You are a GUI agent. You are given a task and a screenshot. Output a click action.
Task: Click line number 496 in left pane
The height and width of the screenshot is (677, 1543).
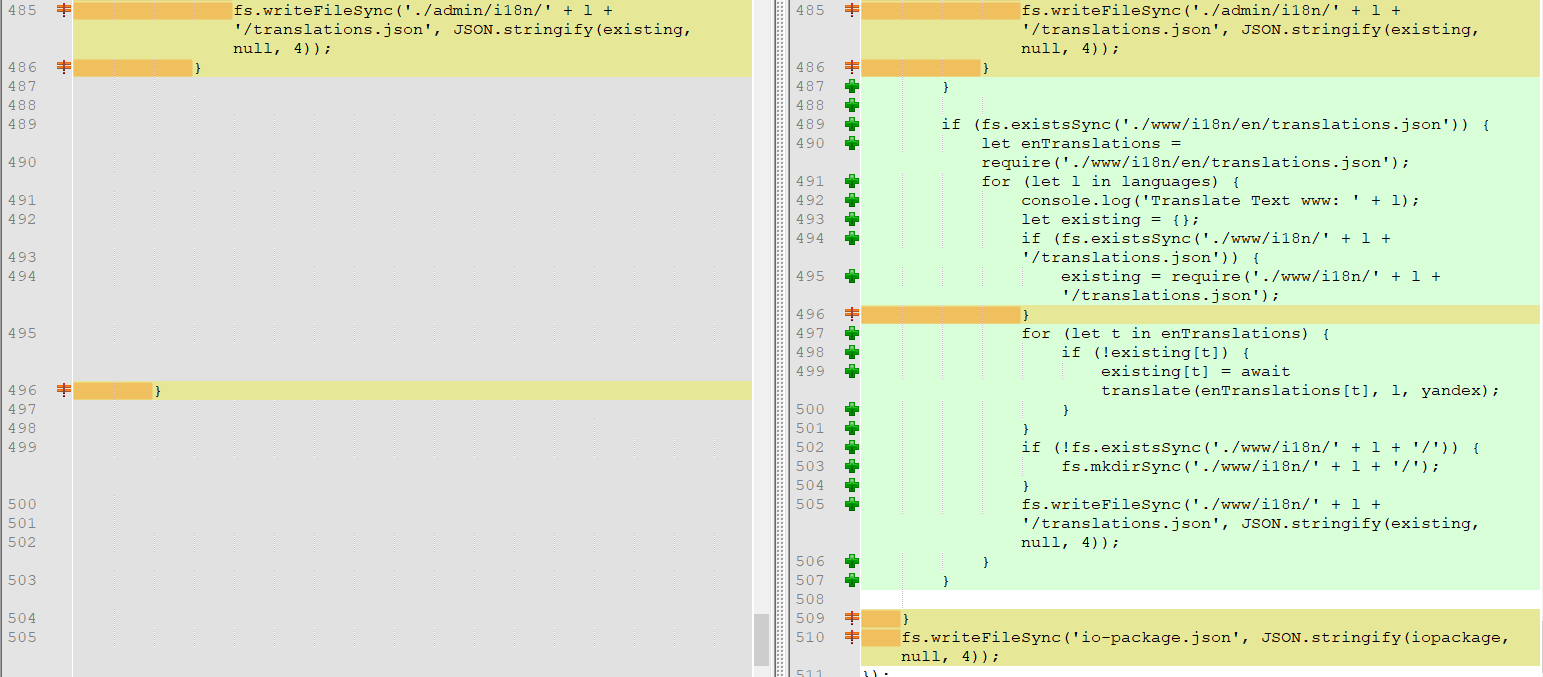tap(21, 390)
